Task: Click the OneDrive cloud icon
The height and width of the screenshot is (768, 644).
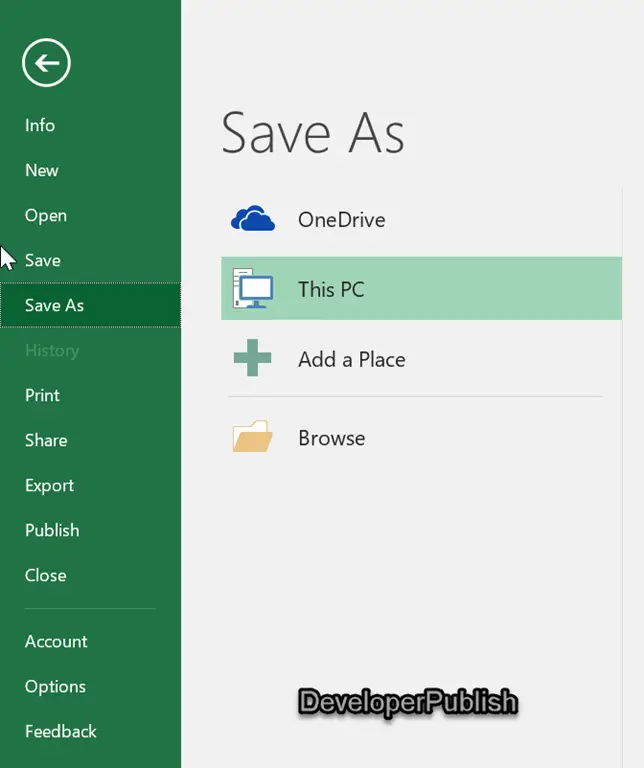Action: point(253,219)
